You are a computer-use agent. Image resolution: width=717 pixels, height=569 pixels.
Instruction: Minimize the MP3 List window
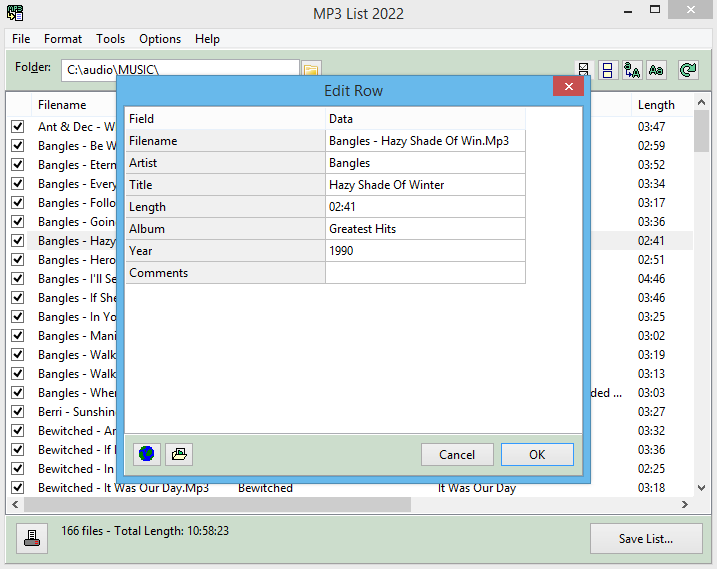pos(628,11)
